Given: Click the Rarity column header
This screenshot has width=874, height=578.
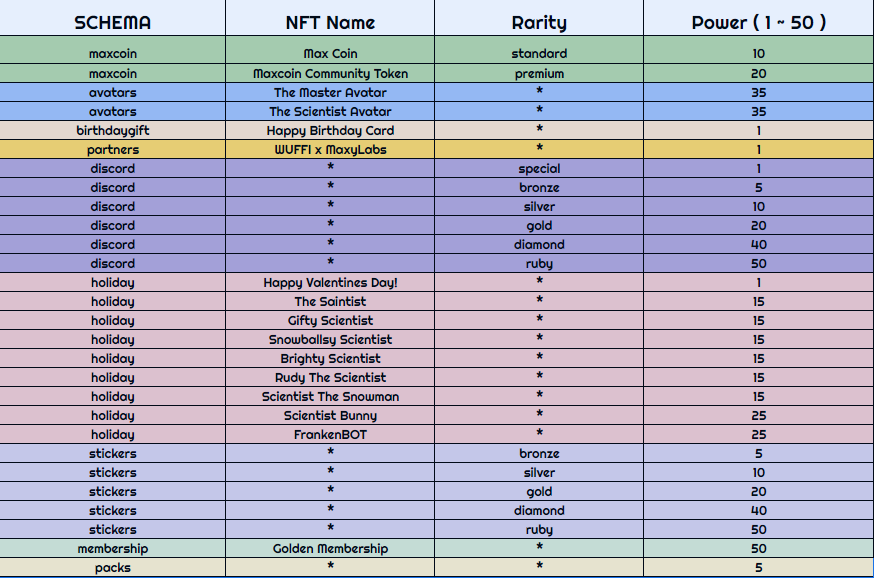Looking at the screenshot, I should (539, 22).
